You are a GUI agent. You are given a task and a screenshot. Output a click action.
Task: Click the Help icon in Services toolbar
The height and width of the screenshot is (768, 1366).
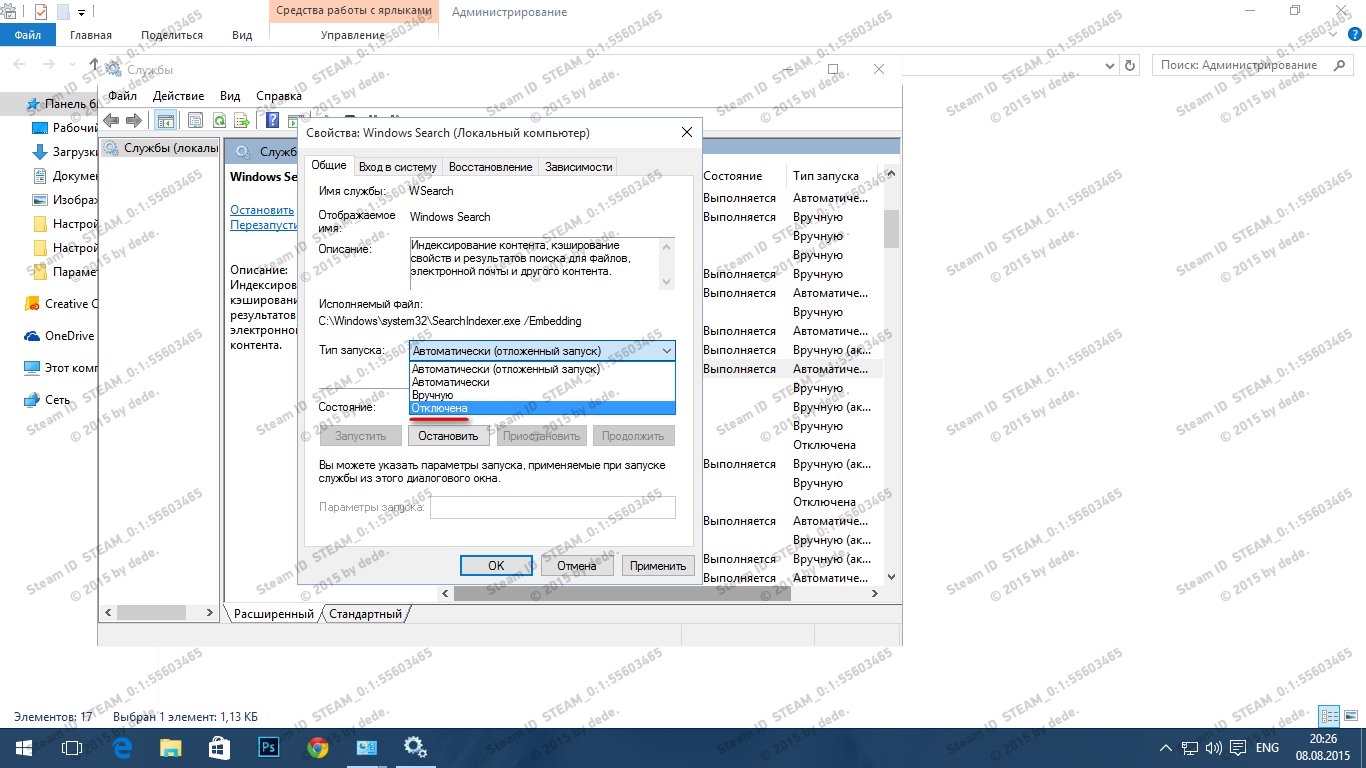tap(271, 120)
